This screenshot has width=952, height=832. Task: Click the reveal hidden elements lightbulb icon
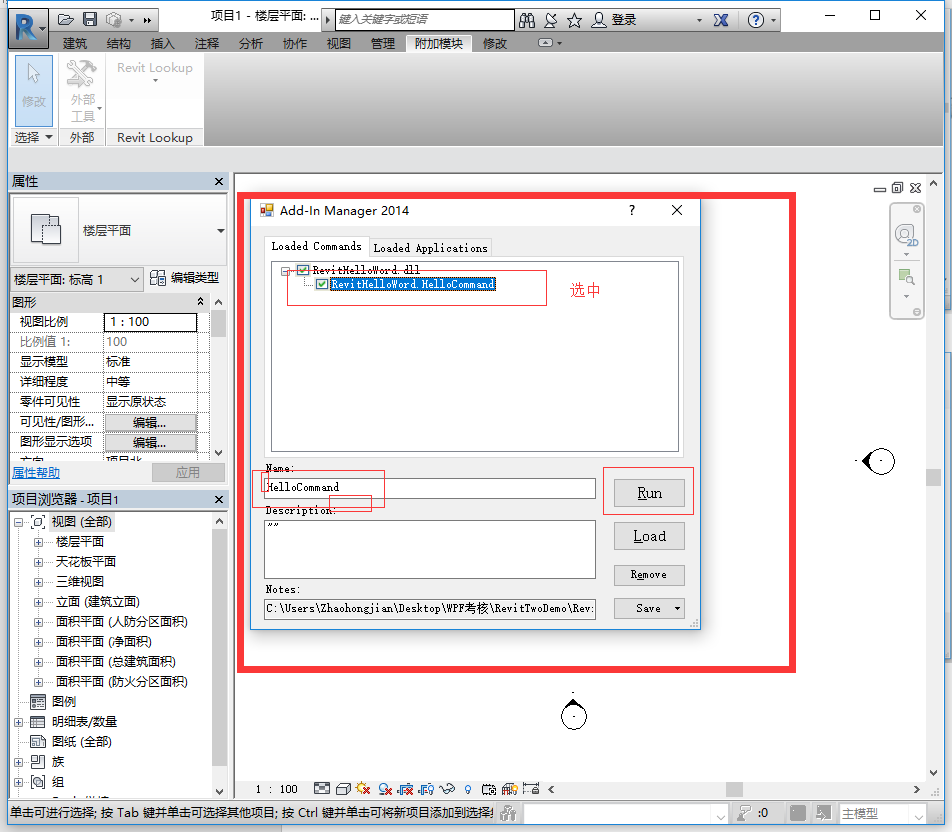point(468,789)
